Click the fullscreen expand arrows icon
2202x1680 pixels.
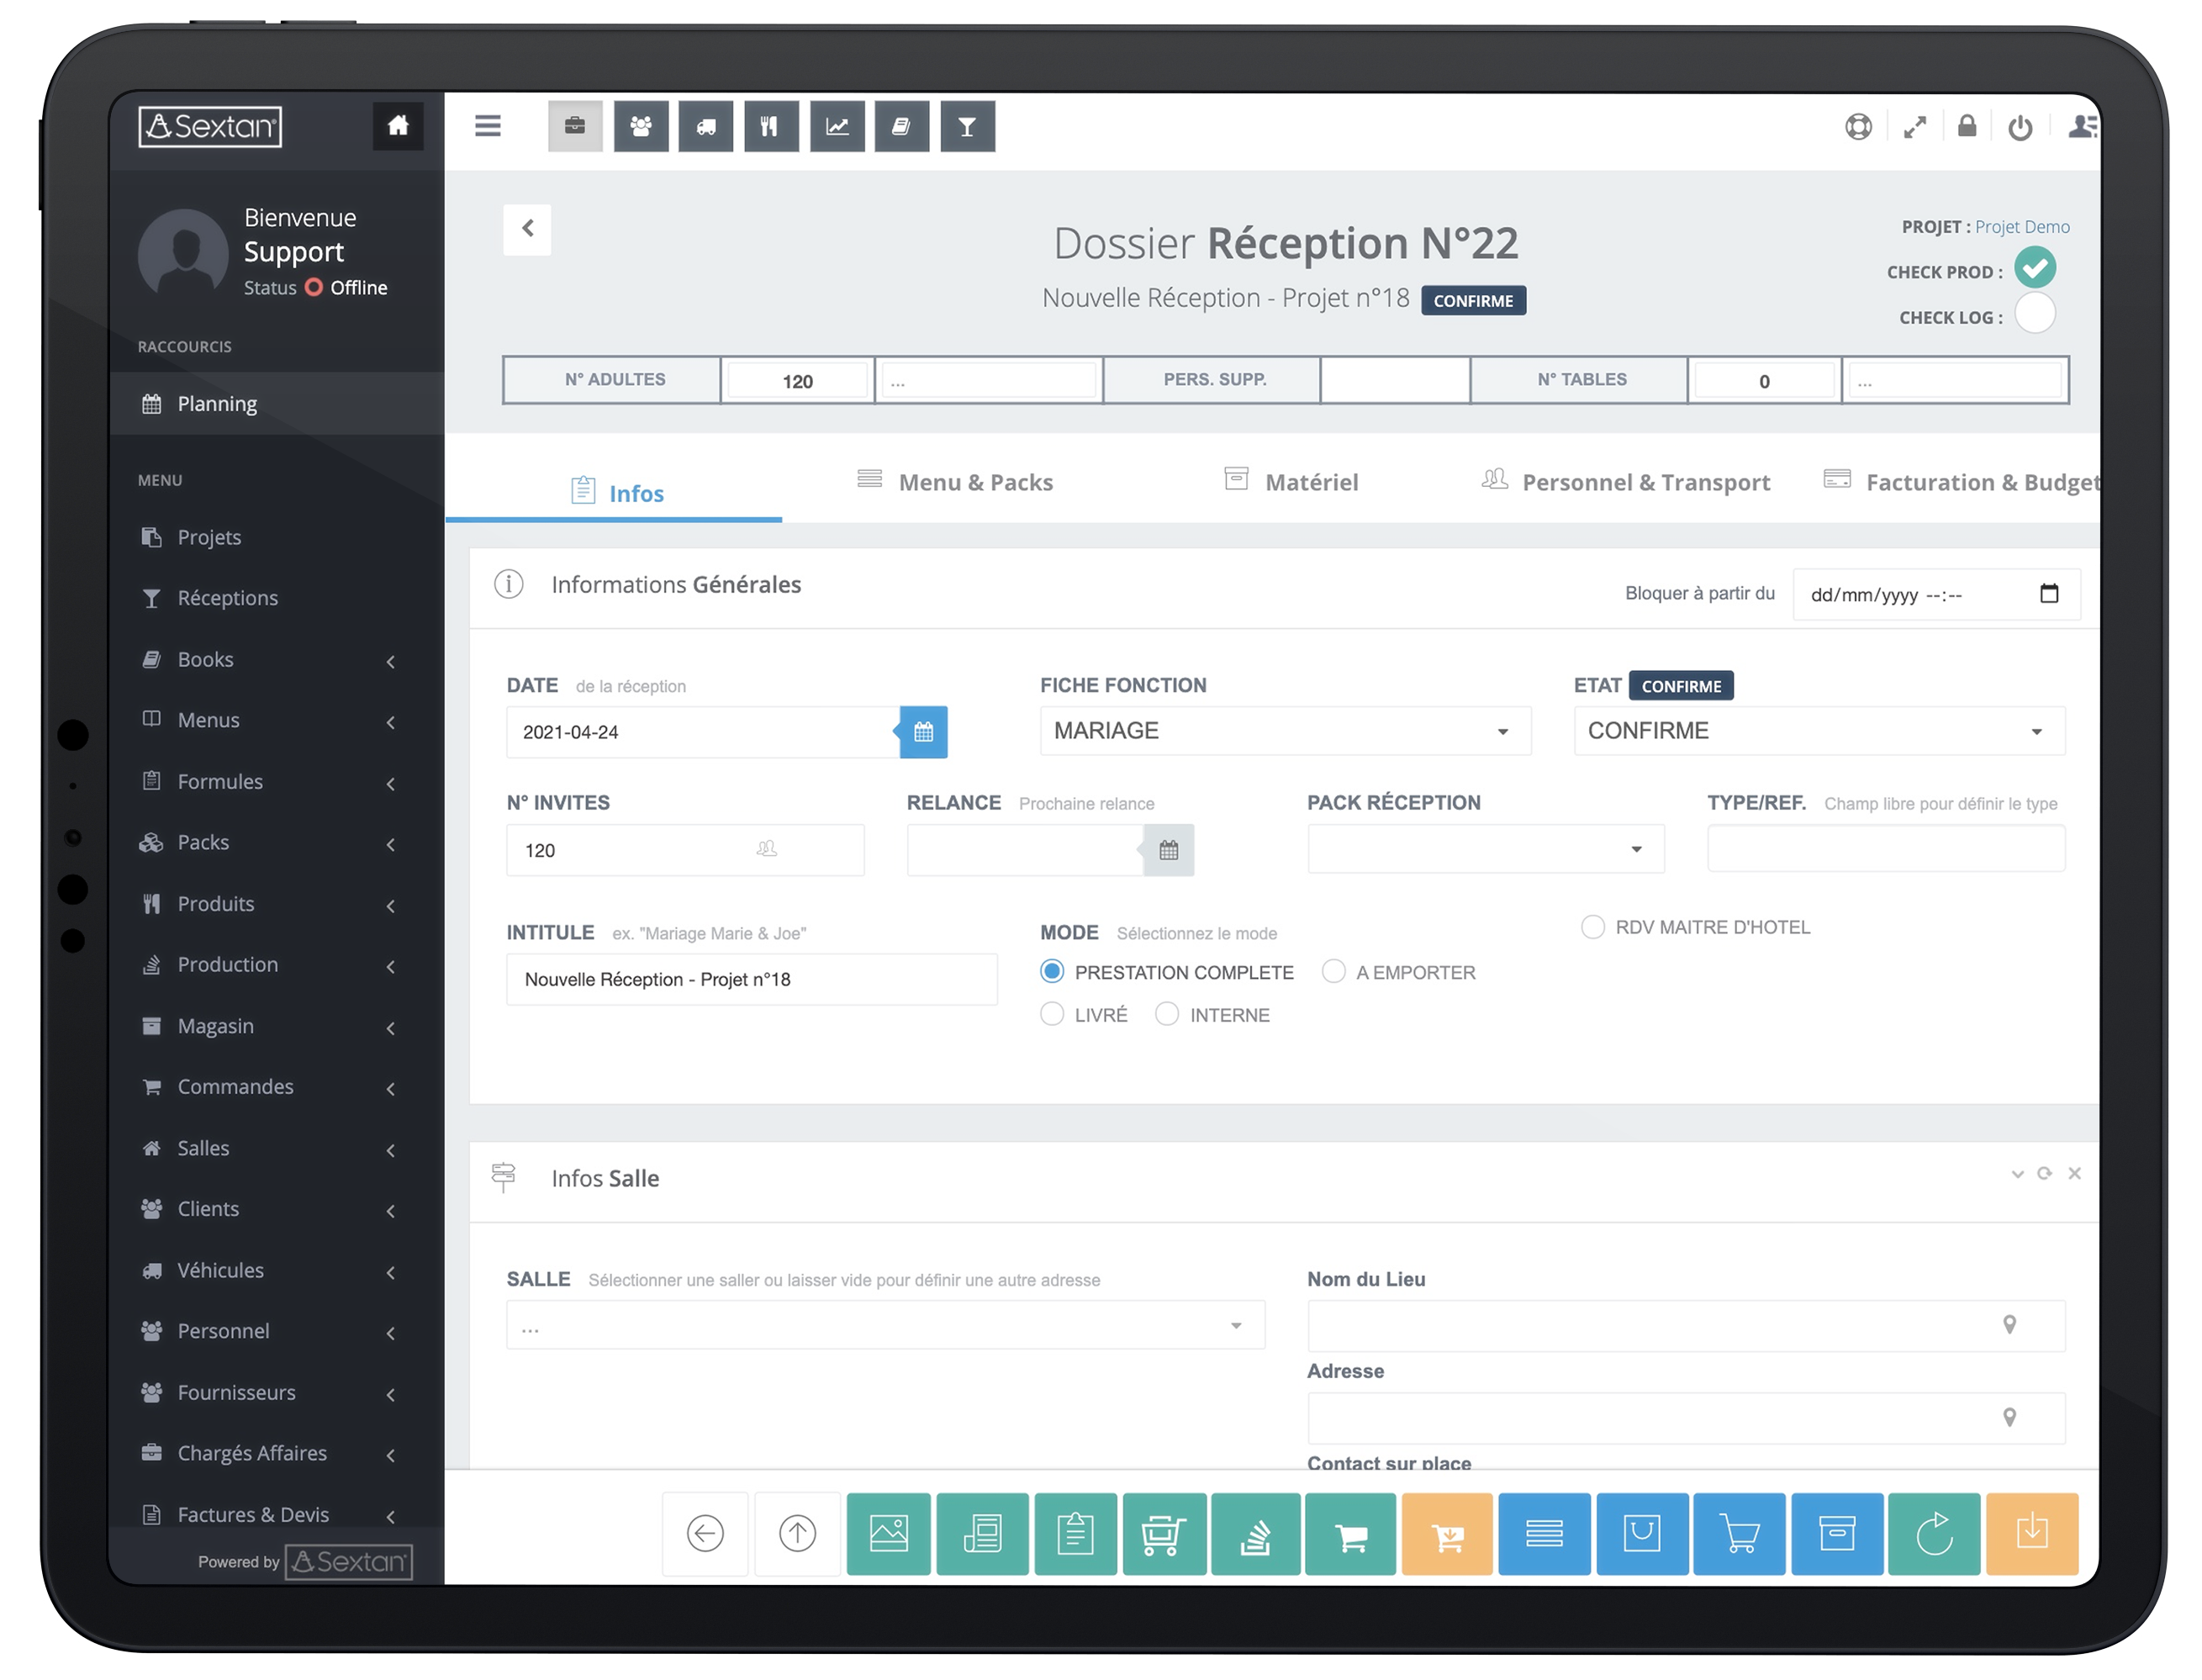(x=1914, y=127)
